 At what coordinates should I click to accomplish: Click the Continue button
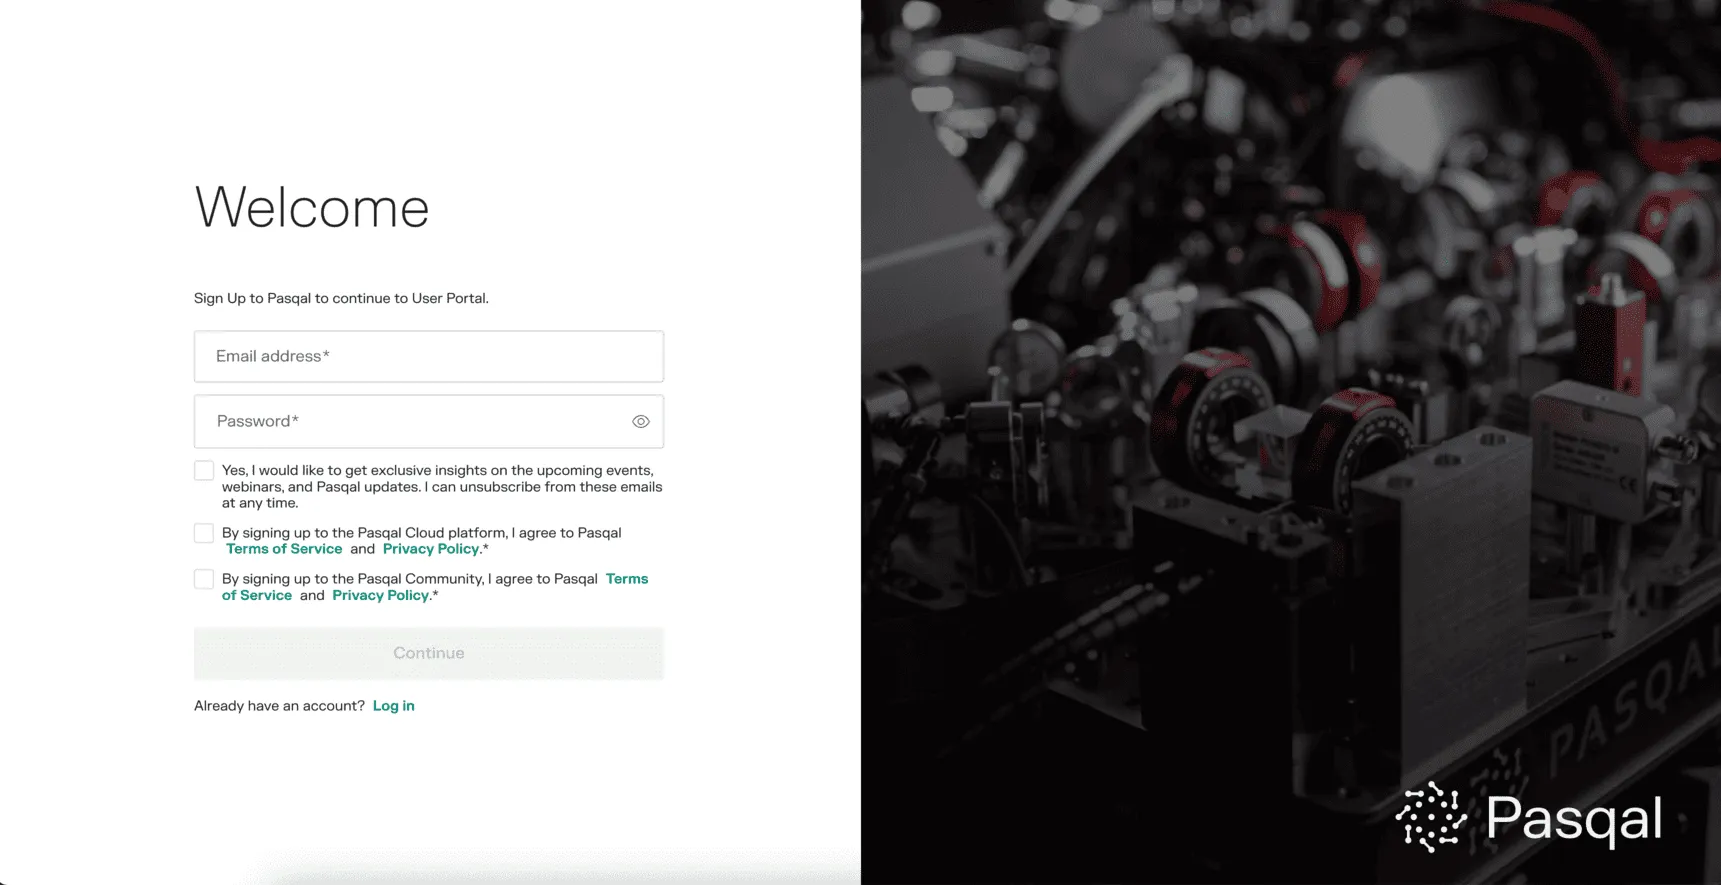click(429, 653)
